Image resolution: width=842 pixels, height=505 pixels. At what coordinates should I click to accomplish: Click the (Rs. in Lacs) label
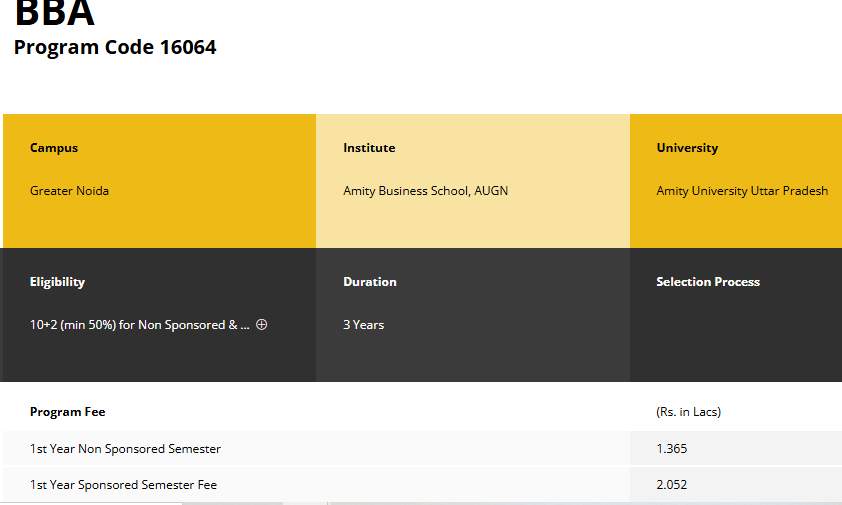click(x=688, y=412)
